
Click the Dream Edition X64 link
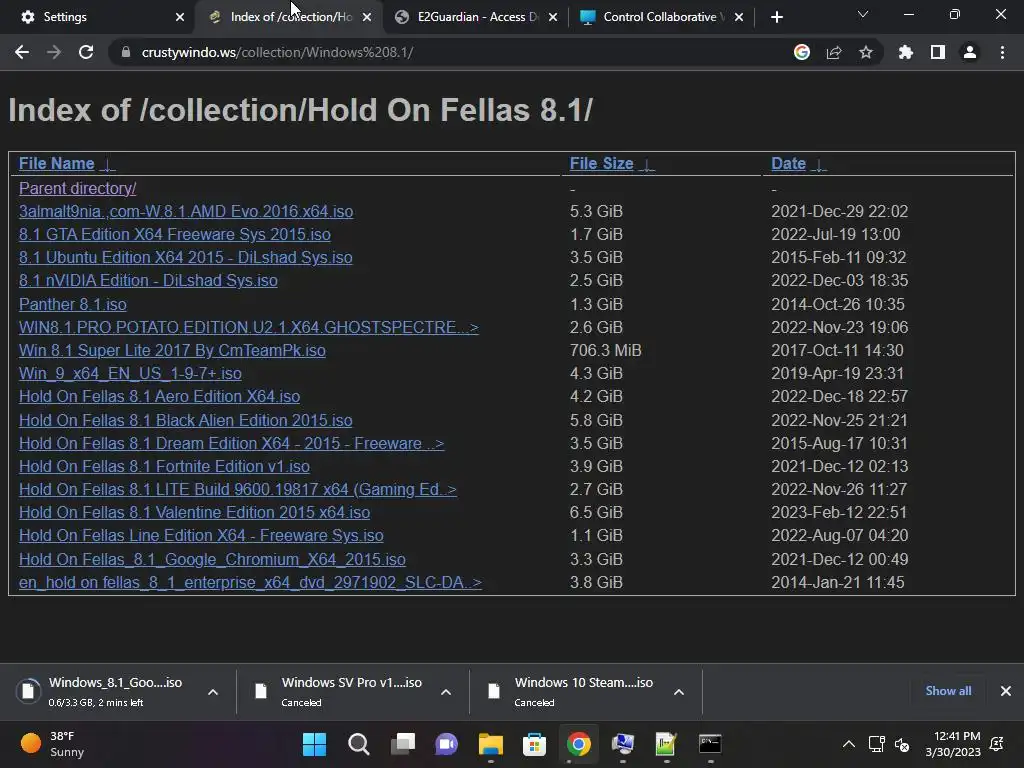click(231, 443)
